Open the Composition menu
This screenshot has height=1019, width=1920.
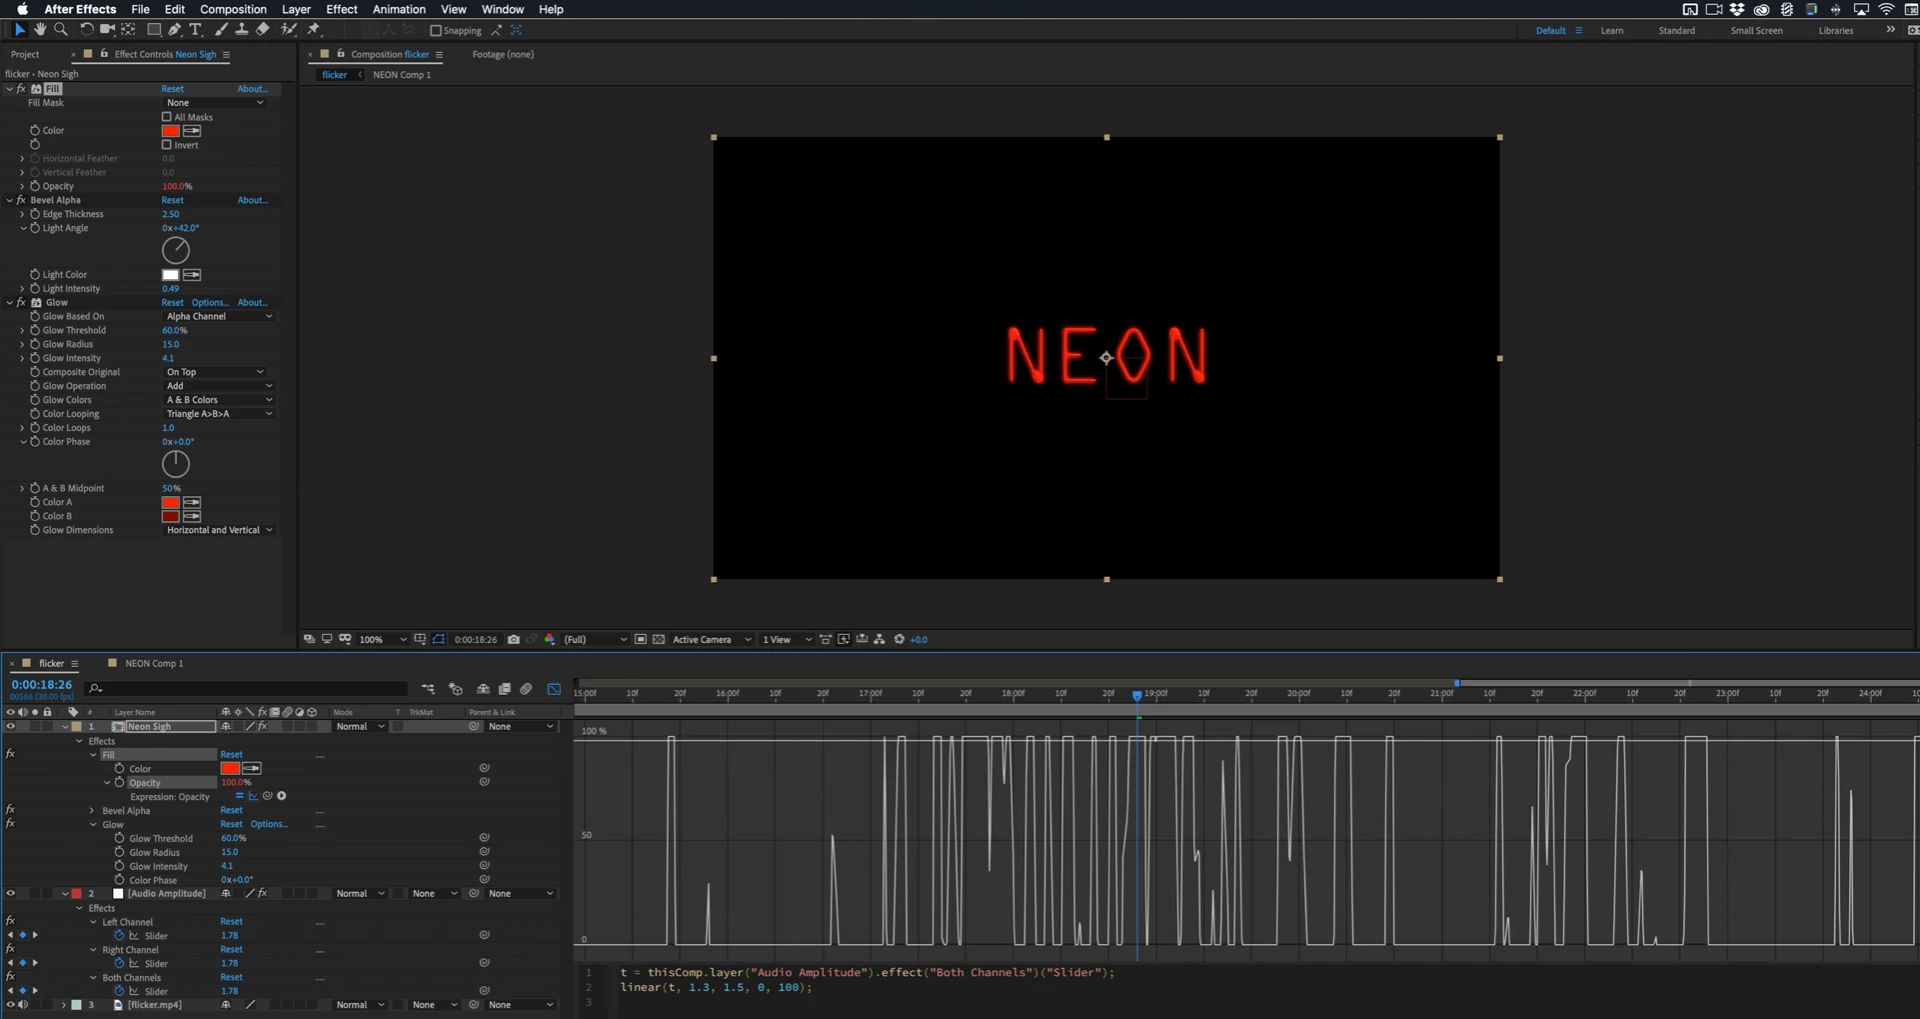click(x=233, y=9)
